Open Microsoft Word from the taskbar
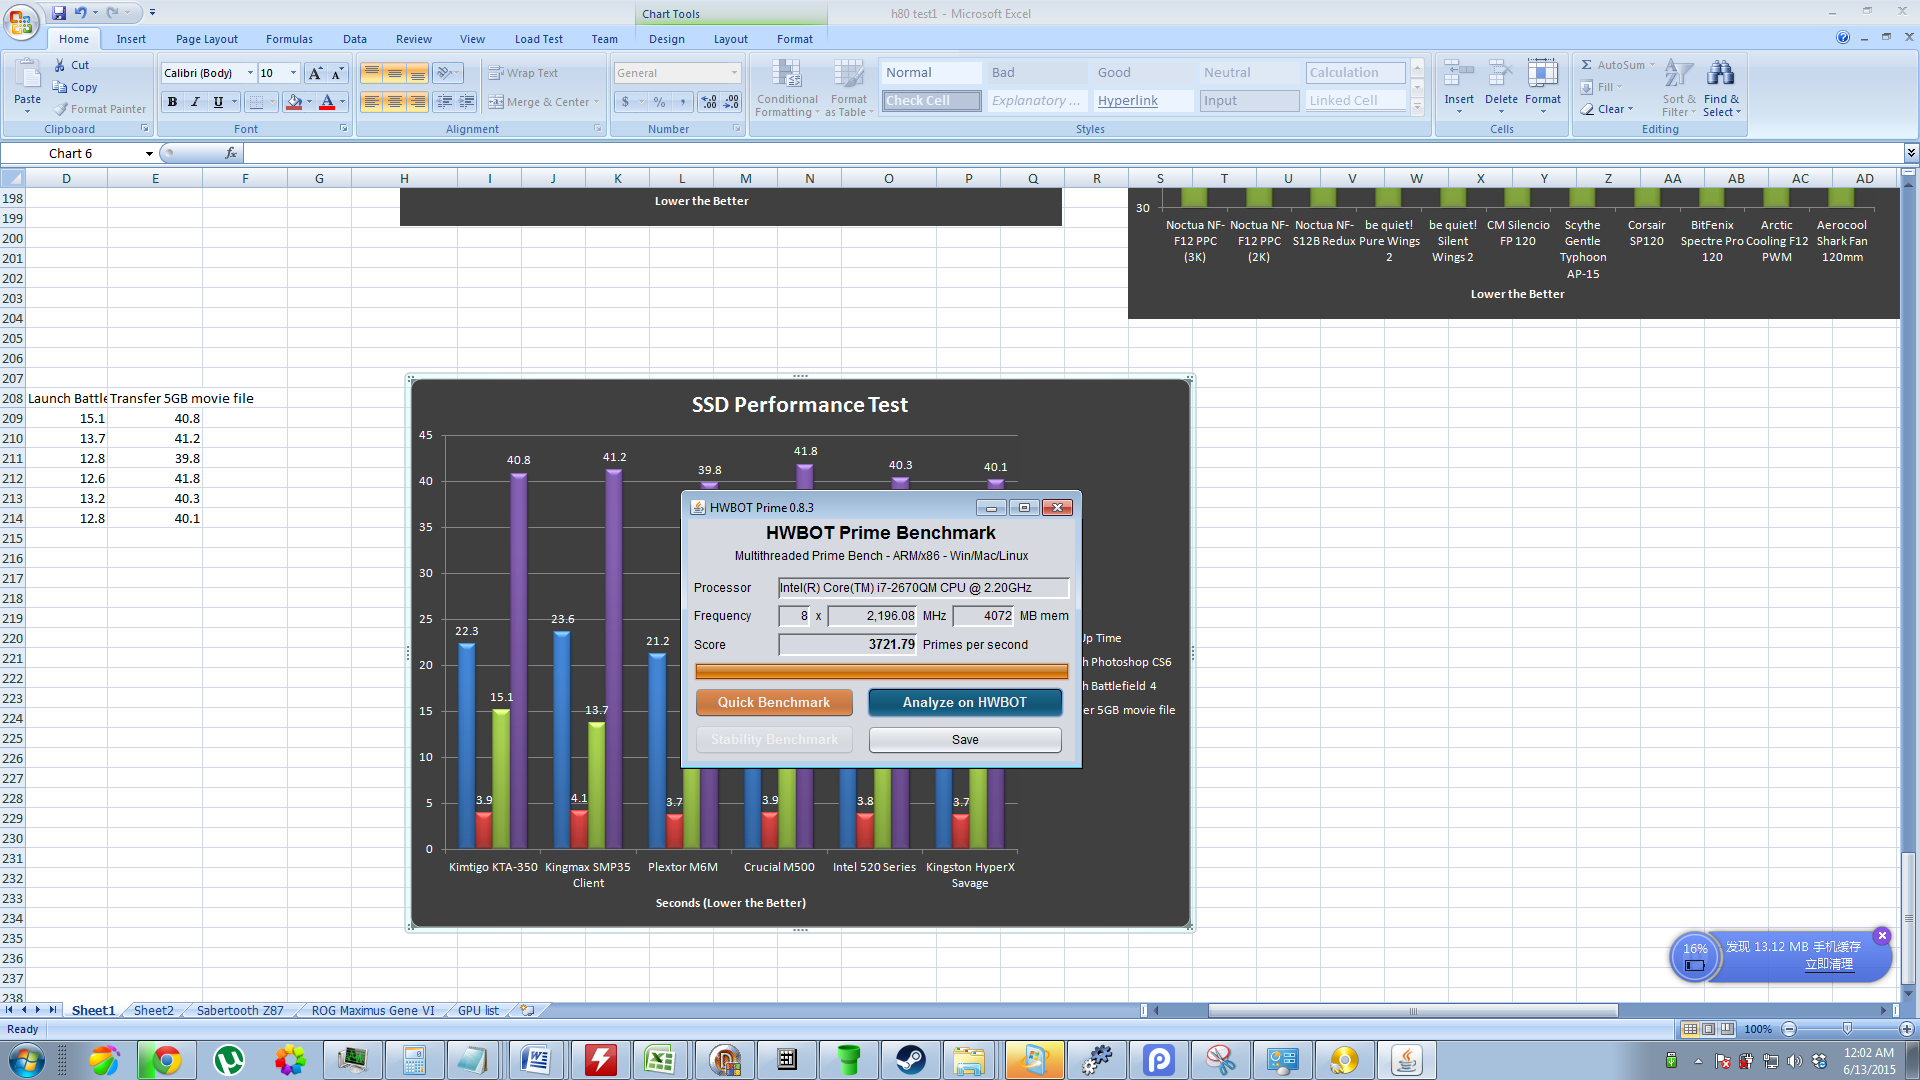Viewport: 1920px width, 1080px height. point(537,1060)
